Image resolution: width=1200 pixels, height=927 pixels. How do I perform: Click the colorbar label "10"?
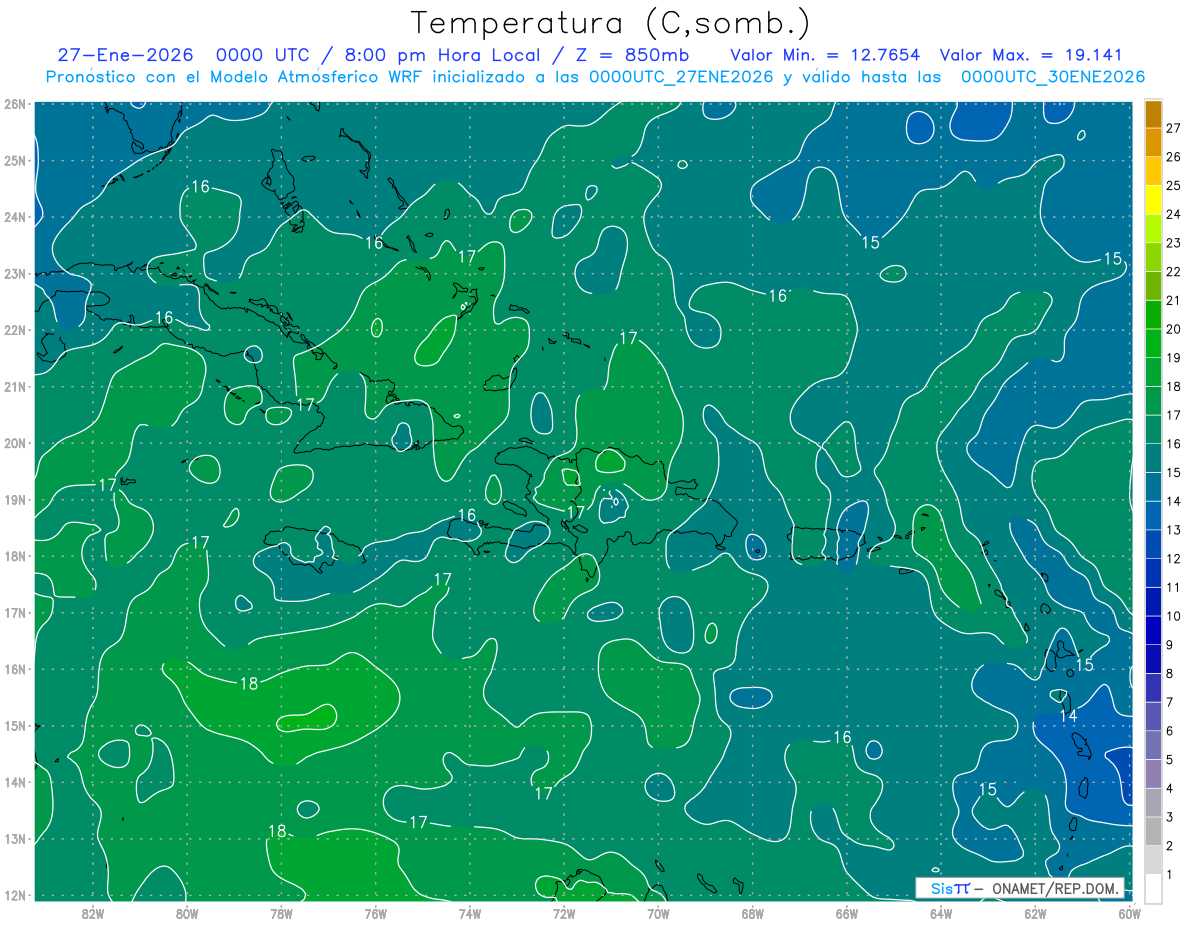point(1173,616)
